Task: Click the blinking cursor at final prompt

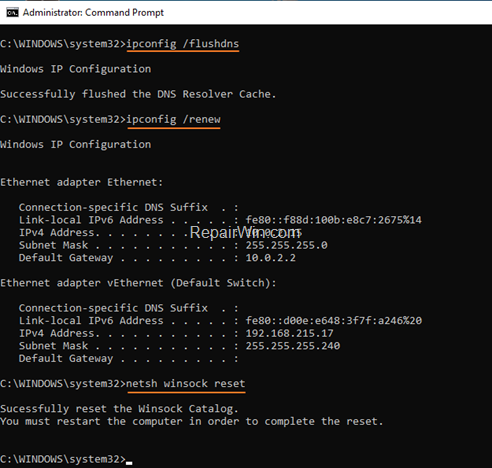Action: coord(129,463)
